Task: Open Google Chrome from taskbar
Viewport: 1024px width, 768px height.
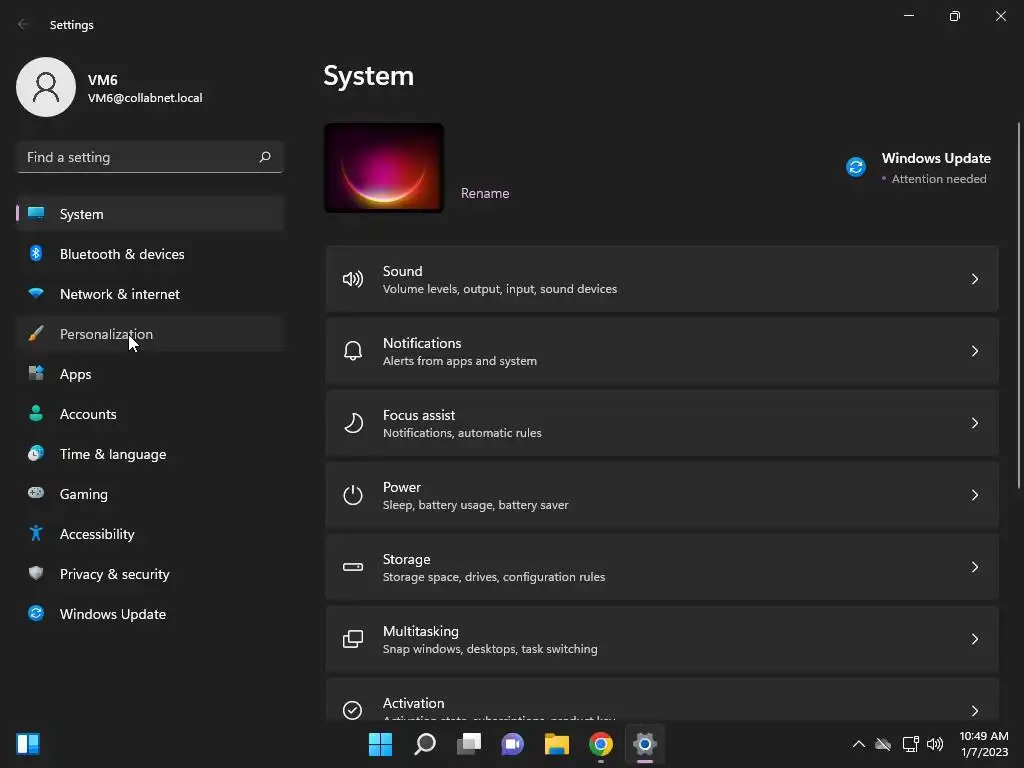Action: pos(601,744)
